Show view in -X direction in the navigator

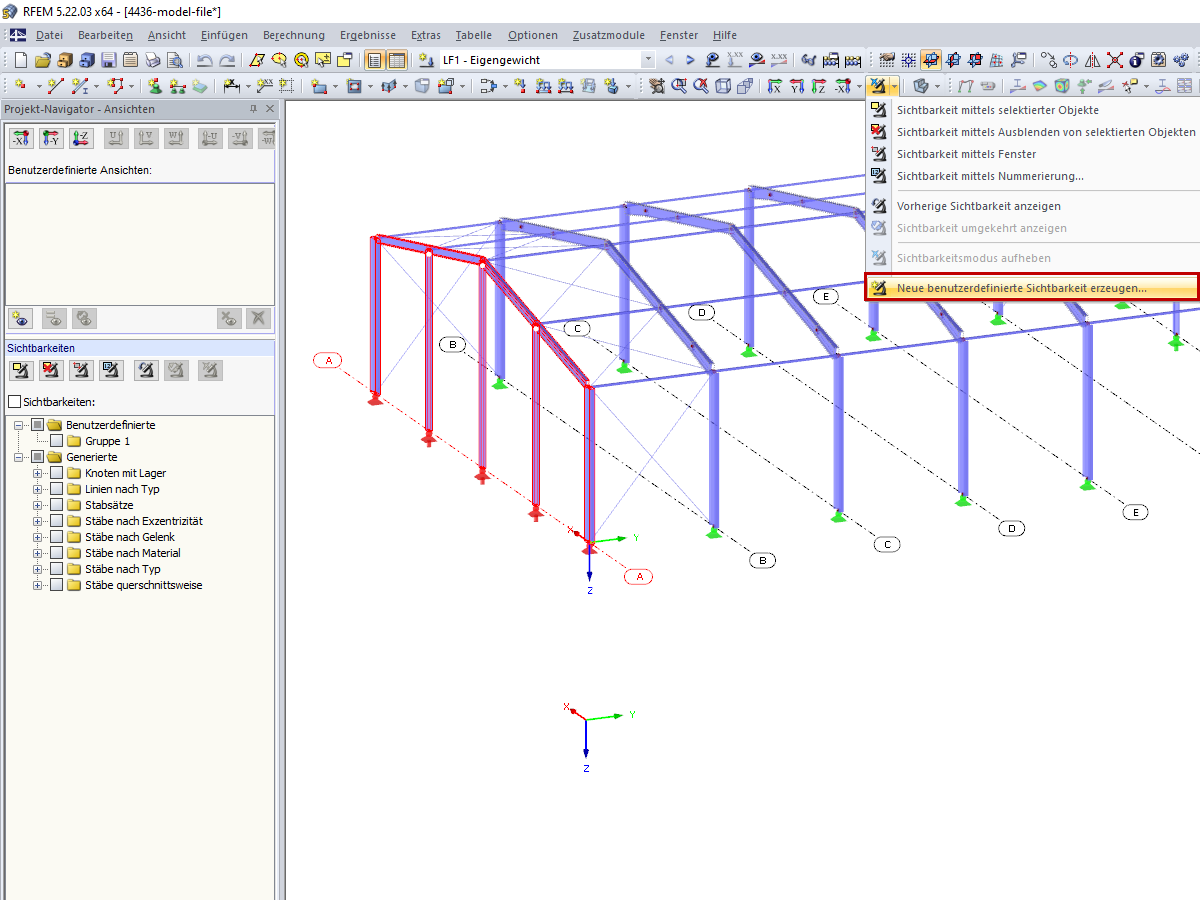tap(21, 139)
